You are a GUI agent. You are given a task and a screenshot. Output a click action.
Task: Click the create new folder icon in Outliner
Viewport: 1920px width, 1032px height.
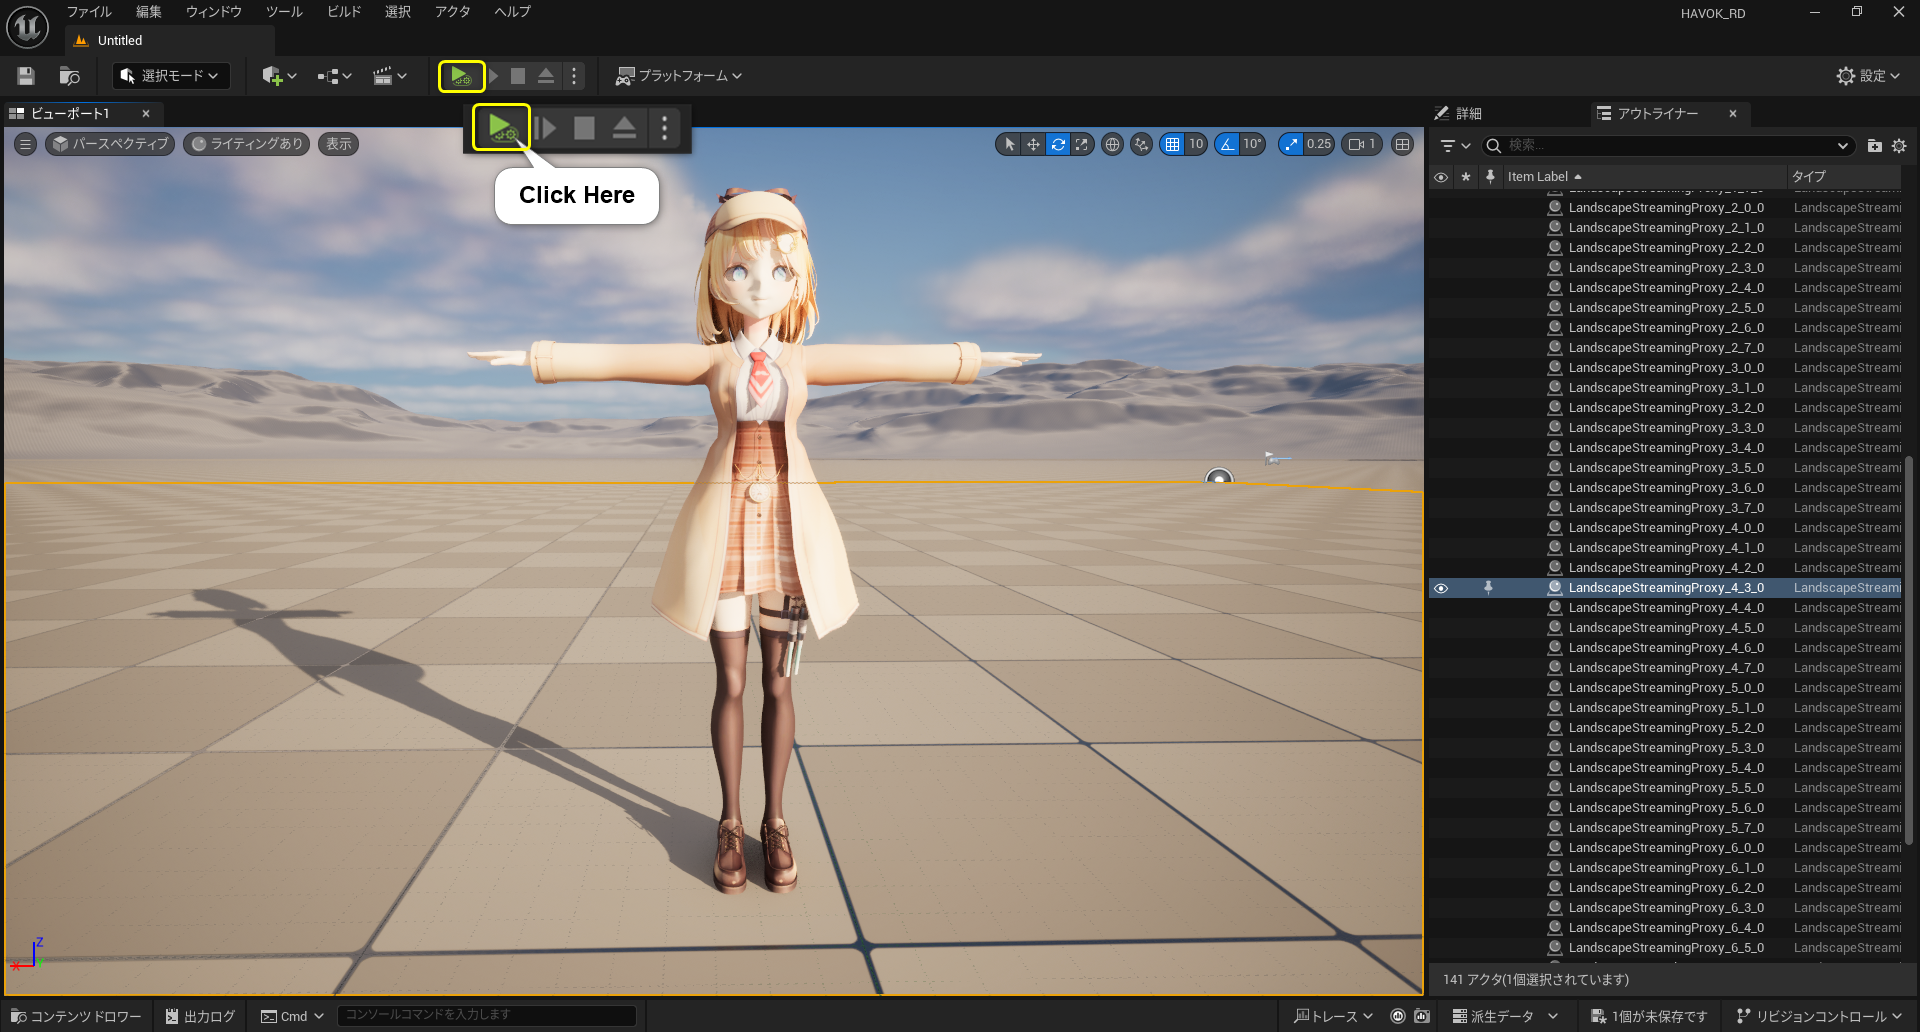[1875, 146]
